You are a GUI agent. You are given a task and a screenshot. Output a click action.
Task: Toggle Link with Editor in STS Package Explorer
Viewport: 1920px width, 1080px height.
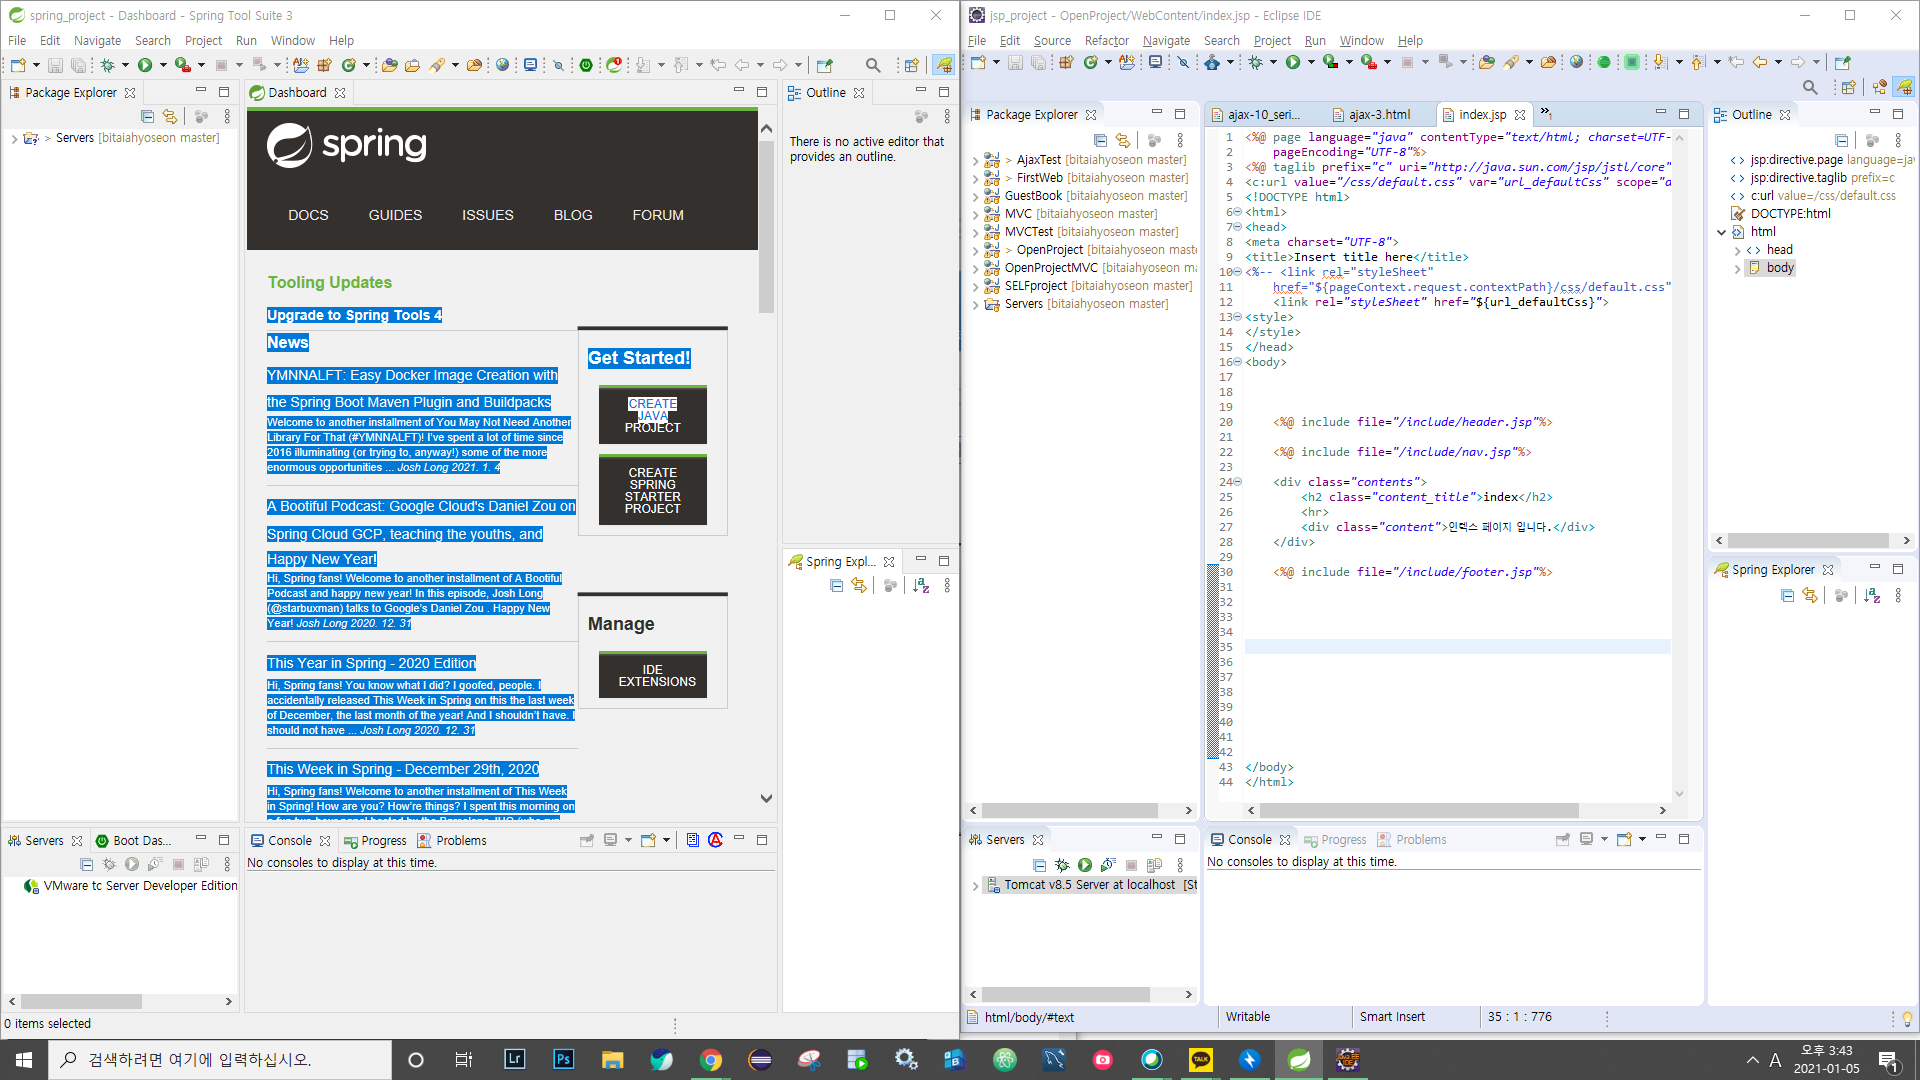[x=170, y=117]
